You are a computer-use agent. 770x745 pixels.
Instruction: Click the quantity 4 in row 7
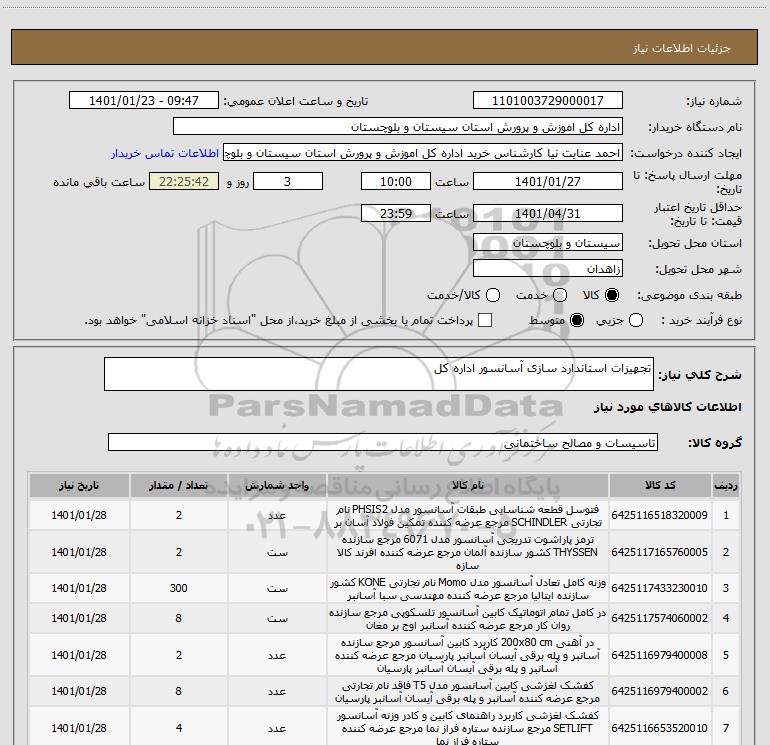tap(178, 728)
